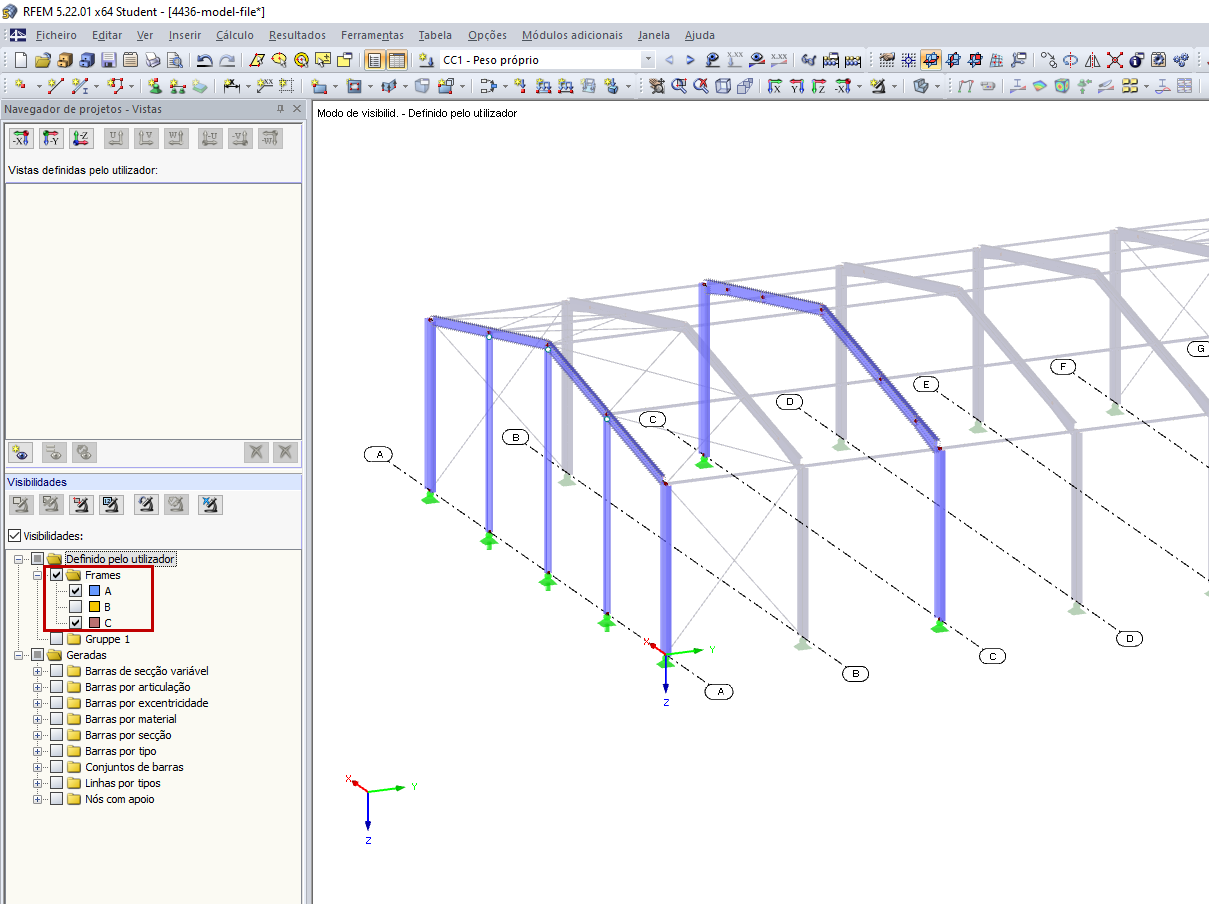Screen dimensions: 1209x904
Task: Click first visibility tool icon under Visibilidades
Action: pos(21,504)
